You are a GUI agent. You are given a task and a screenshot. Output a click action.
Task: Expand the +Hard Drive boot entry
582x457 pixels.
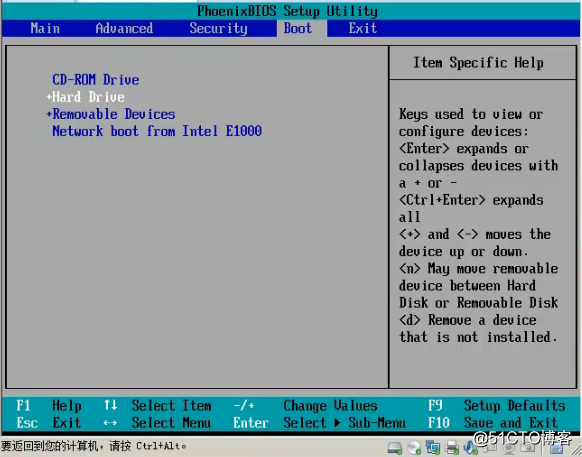85,97
